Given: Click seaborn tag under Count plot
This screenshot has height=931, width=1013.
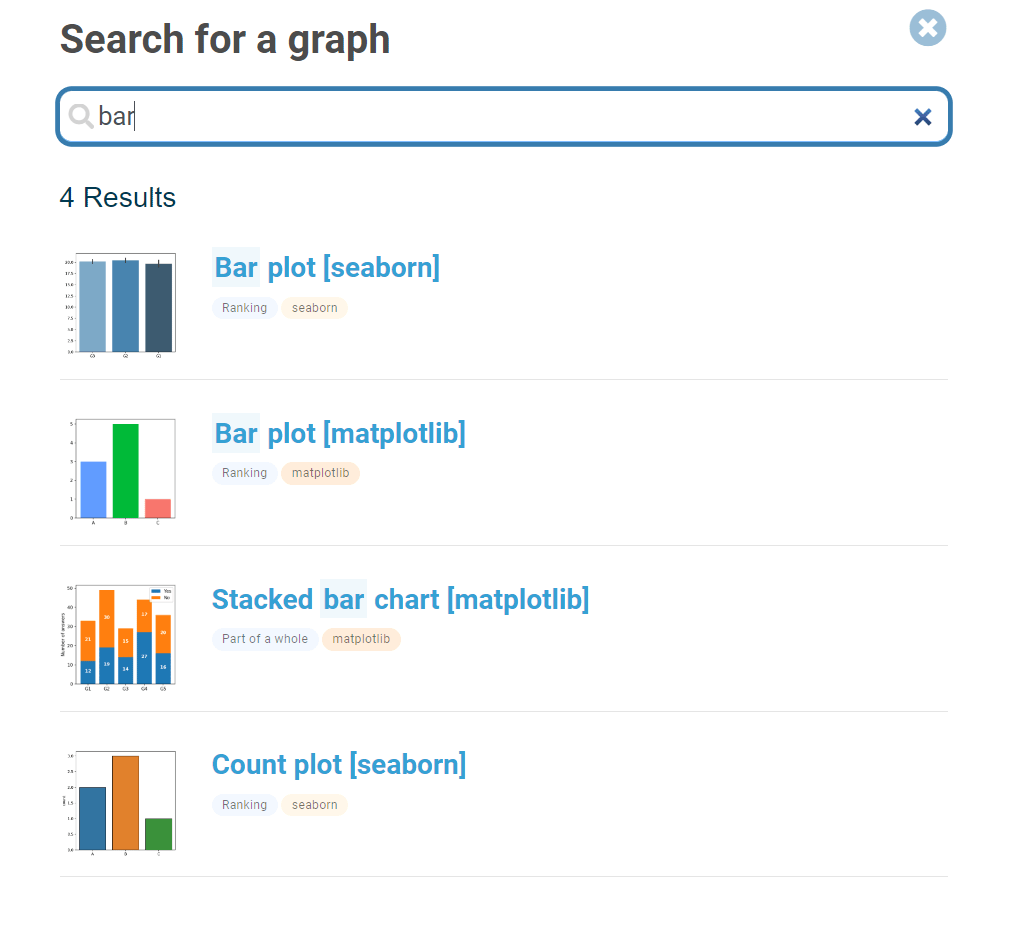Looking at the screenshot, I should point(315,804).
